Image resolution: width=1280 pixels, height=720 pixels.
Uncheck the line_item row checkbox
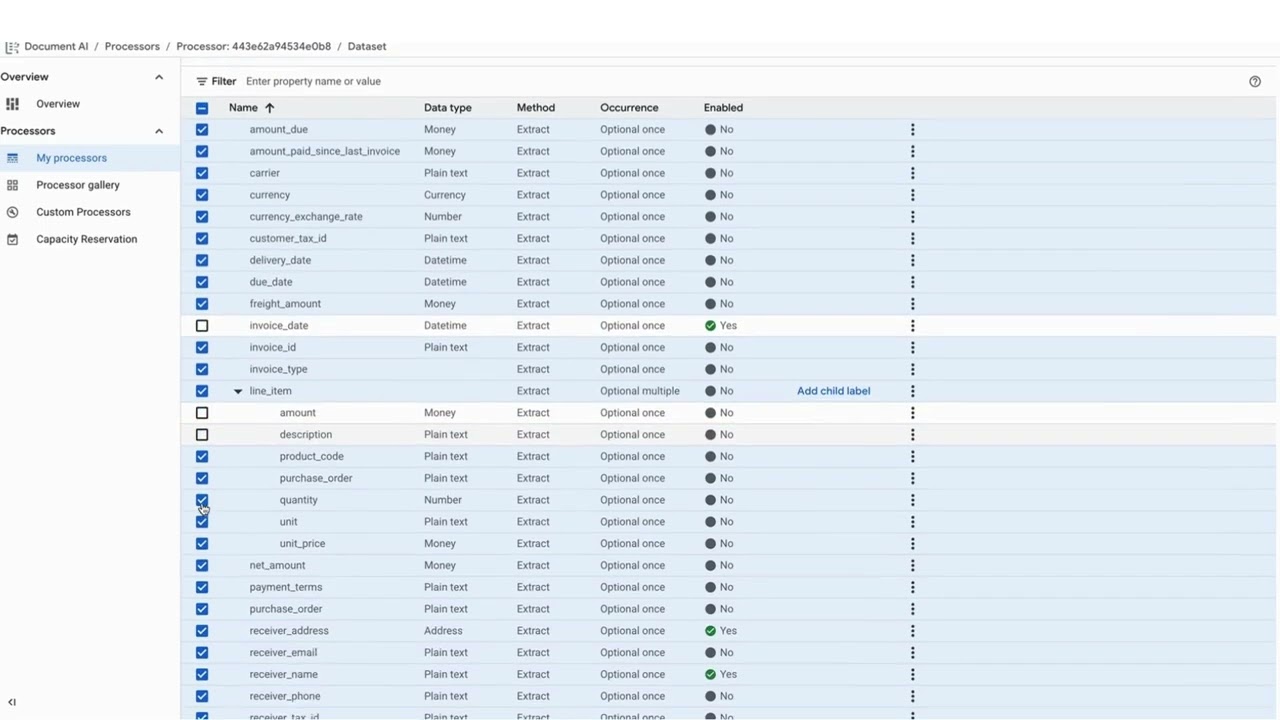(x=202, y=391)
